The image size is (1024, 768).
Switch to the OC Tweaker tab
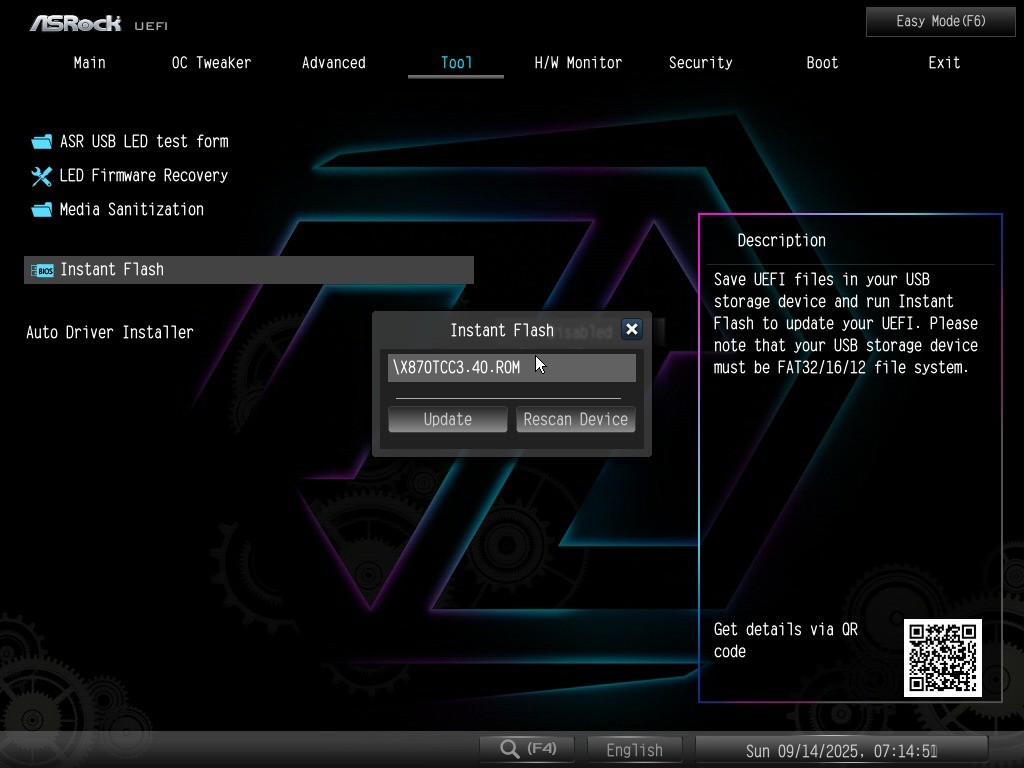[211, 63]
